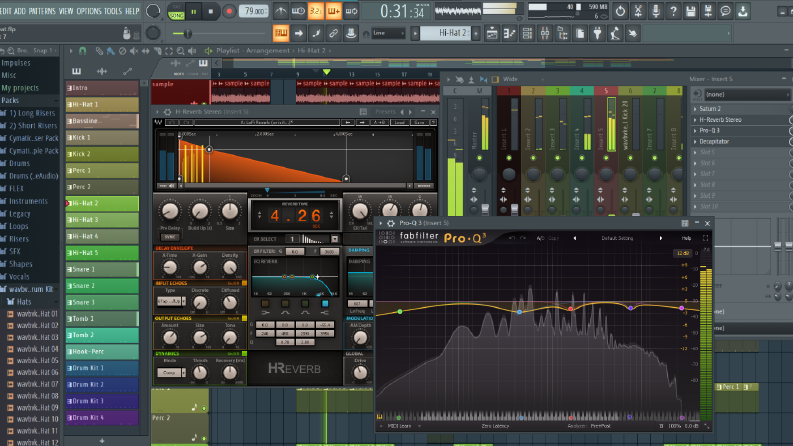Expand the Vocals folder in browser
This screenshot has height=446, width=793.
coord(19,277)
